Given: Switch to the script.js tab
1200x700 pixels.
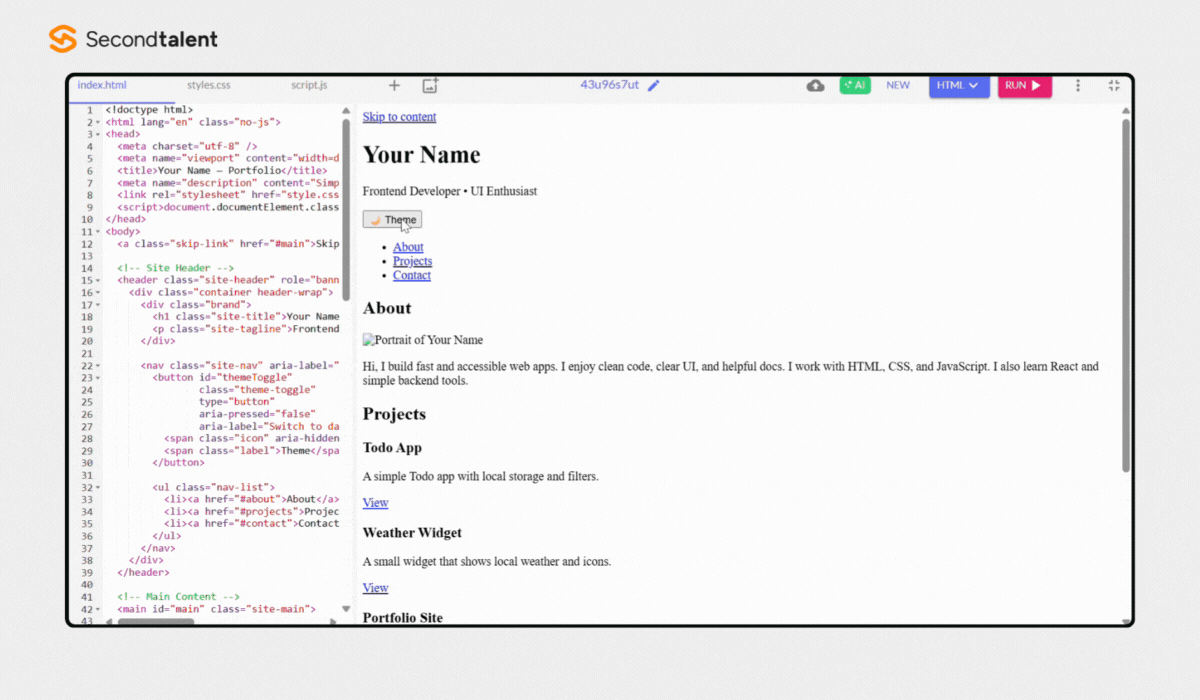Looking at the screenshot, I should click(x=309, y=86).
